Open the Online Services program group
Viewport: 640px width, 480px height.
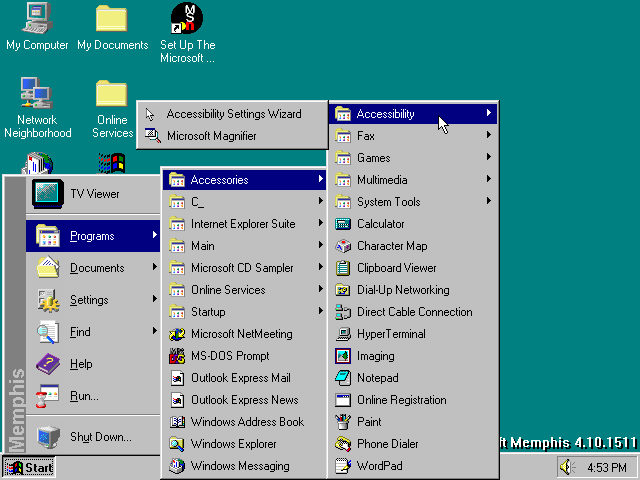coord(244,290)
